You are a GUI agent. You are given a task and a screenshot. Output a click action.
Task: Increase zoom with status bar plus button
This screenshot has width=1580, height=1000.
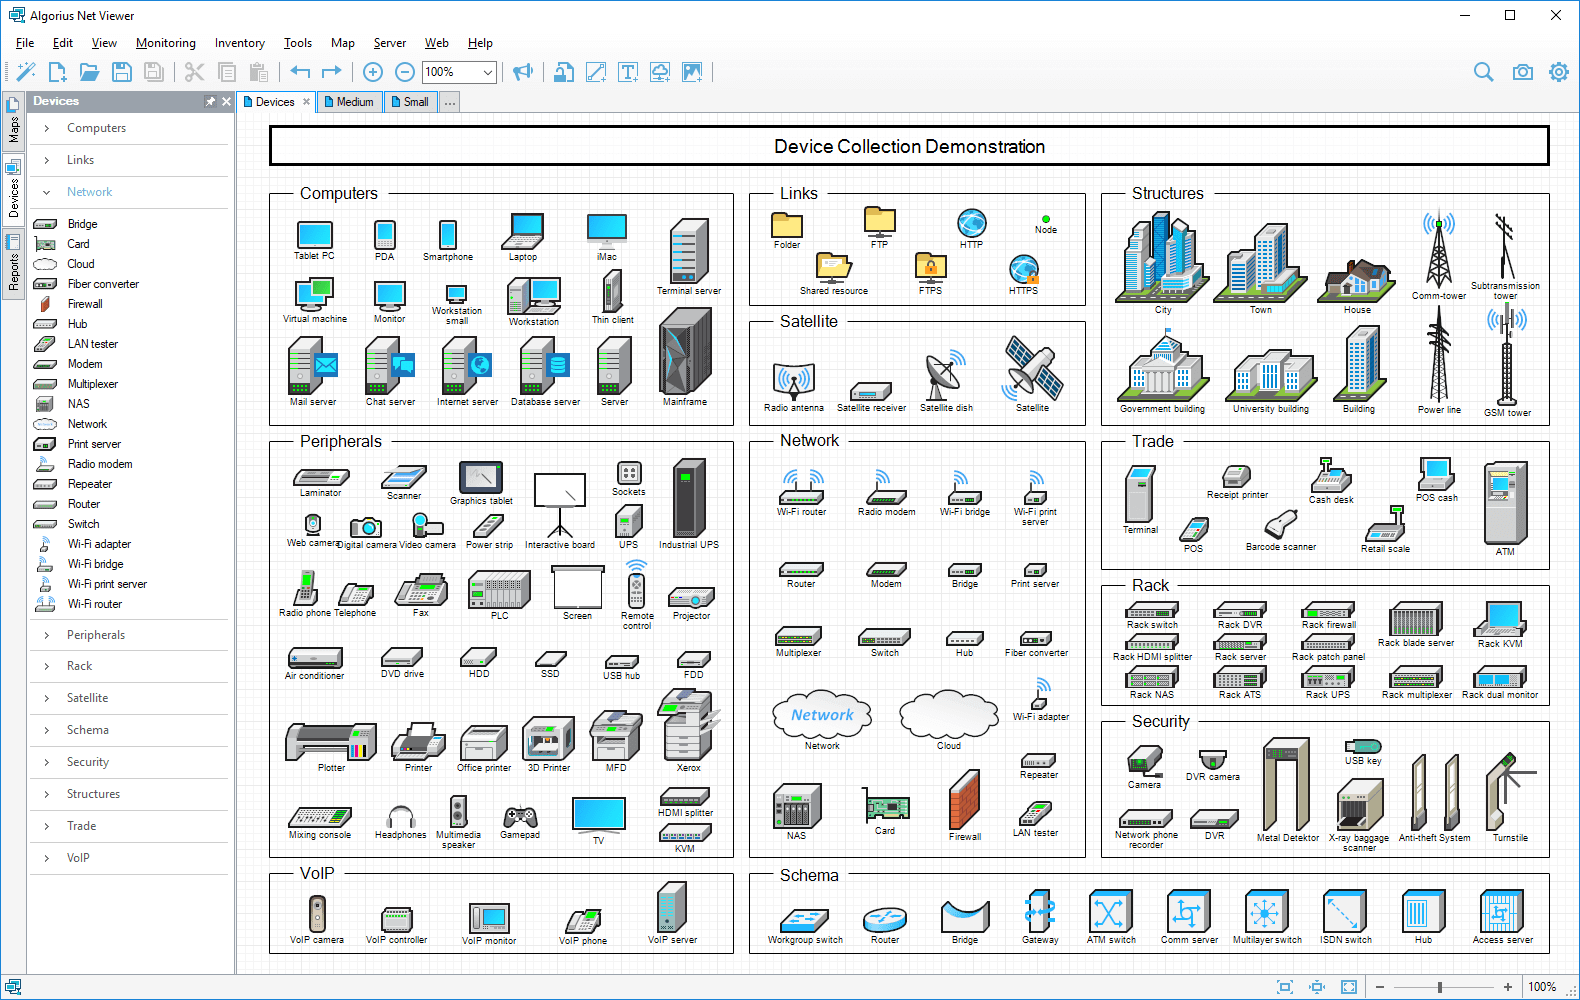point(1508,987)
